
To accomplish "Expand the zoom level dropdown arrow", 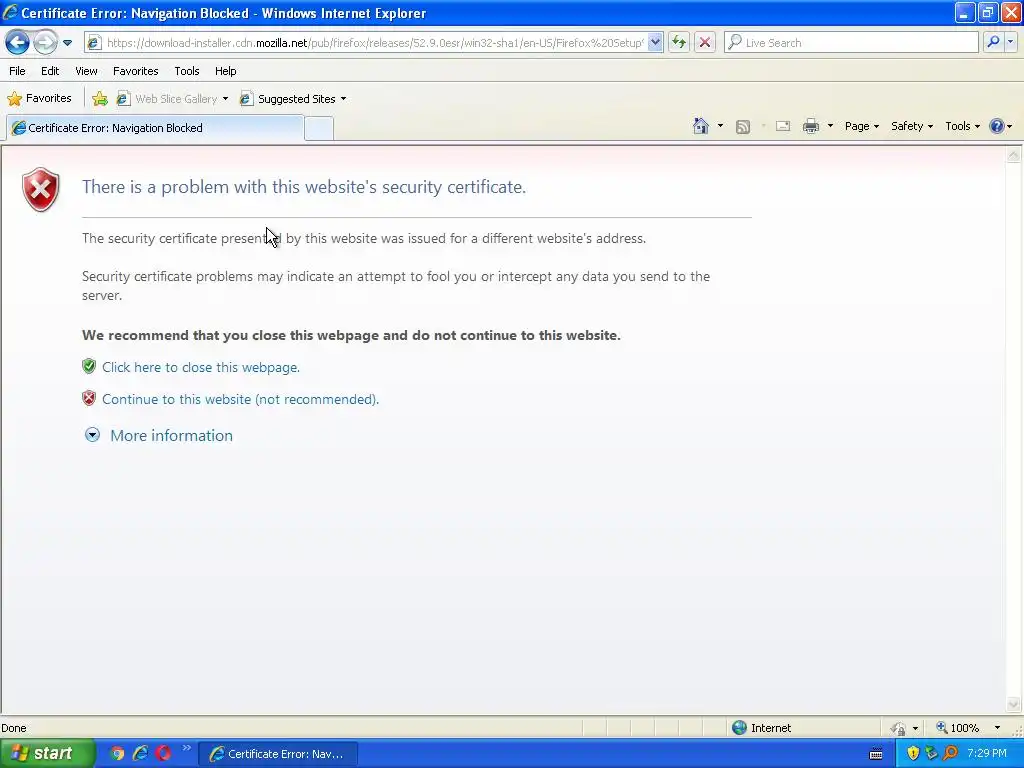I will tap(997, 728).
